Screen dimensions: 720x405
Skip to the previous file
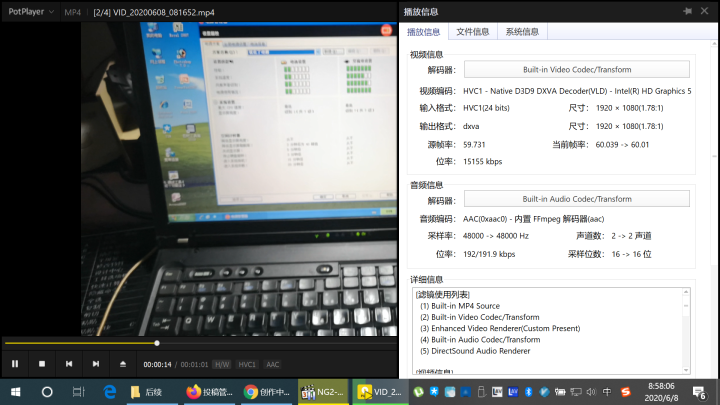(69, 363)
